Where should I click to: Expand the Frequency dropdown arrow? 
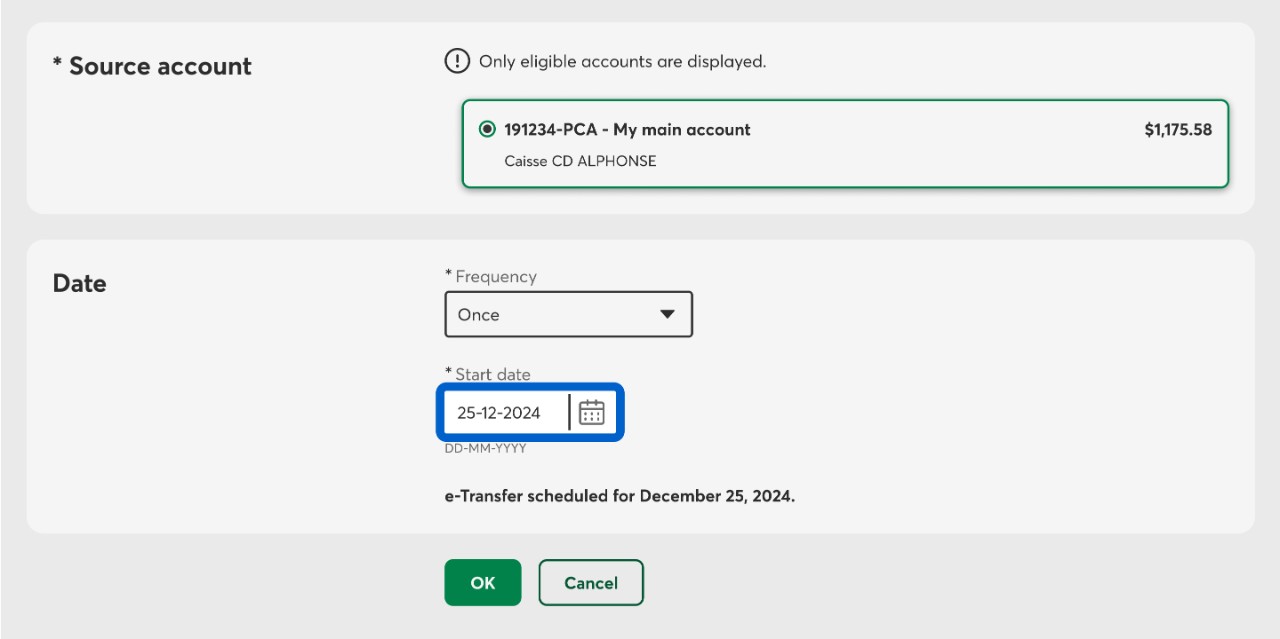(x=668, y=314)
